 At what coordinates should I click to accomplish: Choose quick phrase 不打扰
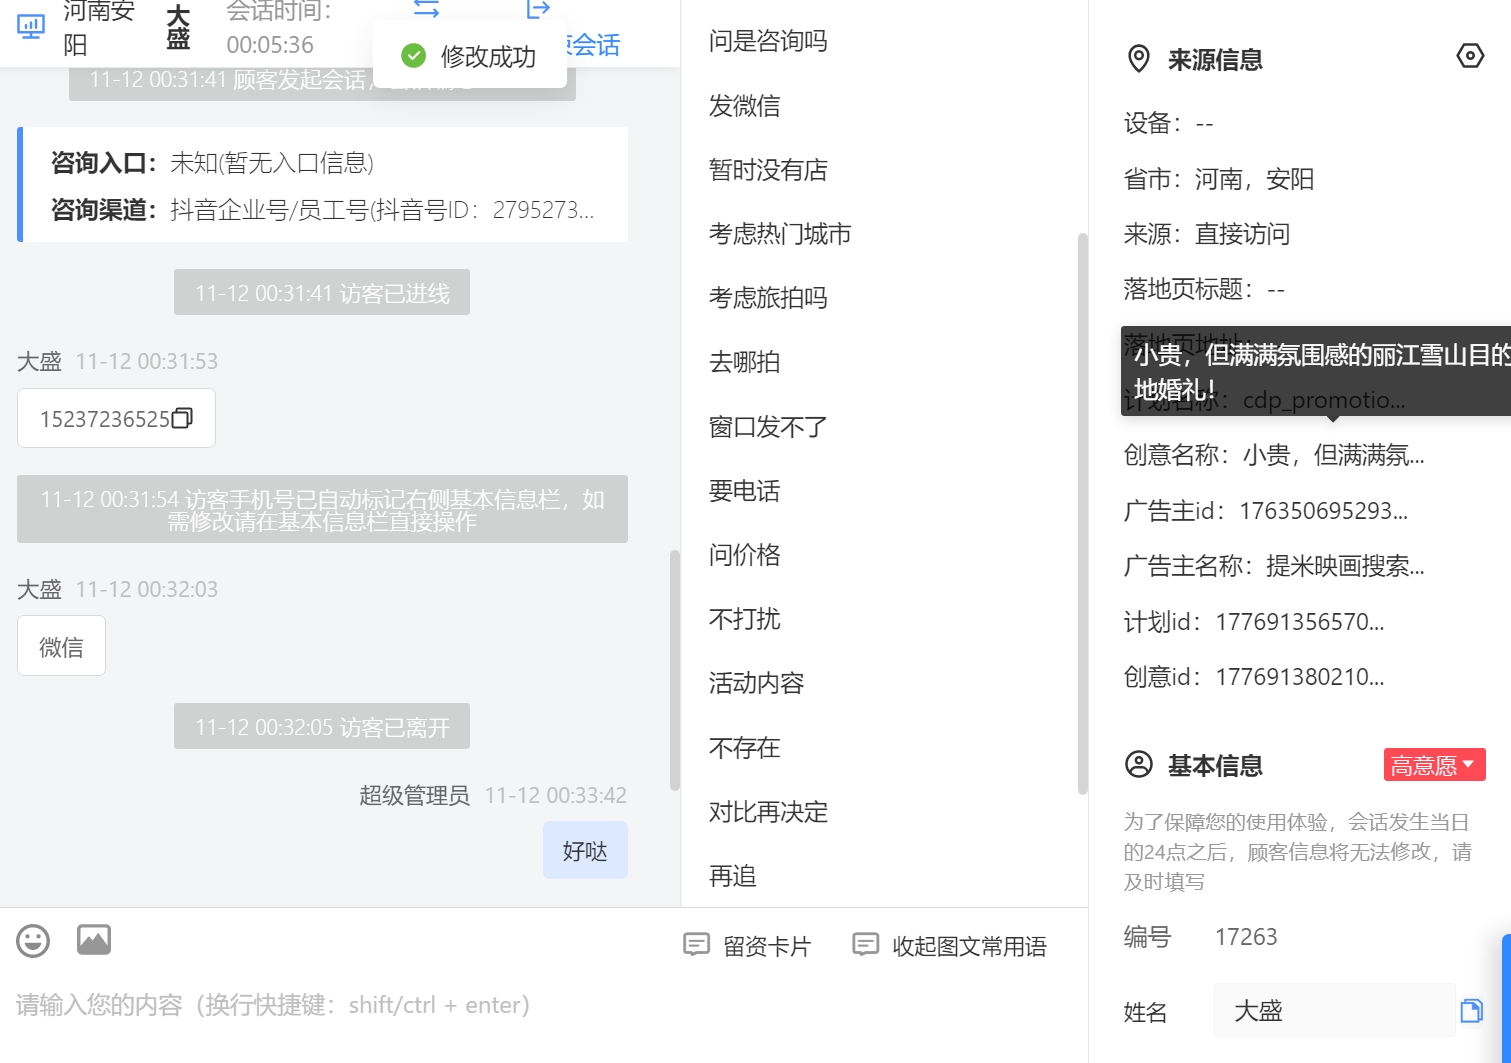[744, 618]
